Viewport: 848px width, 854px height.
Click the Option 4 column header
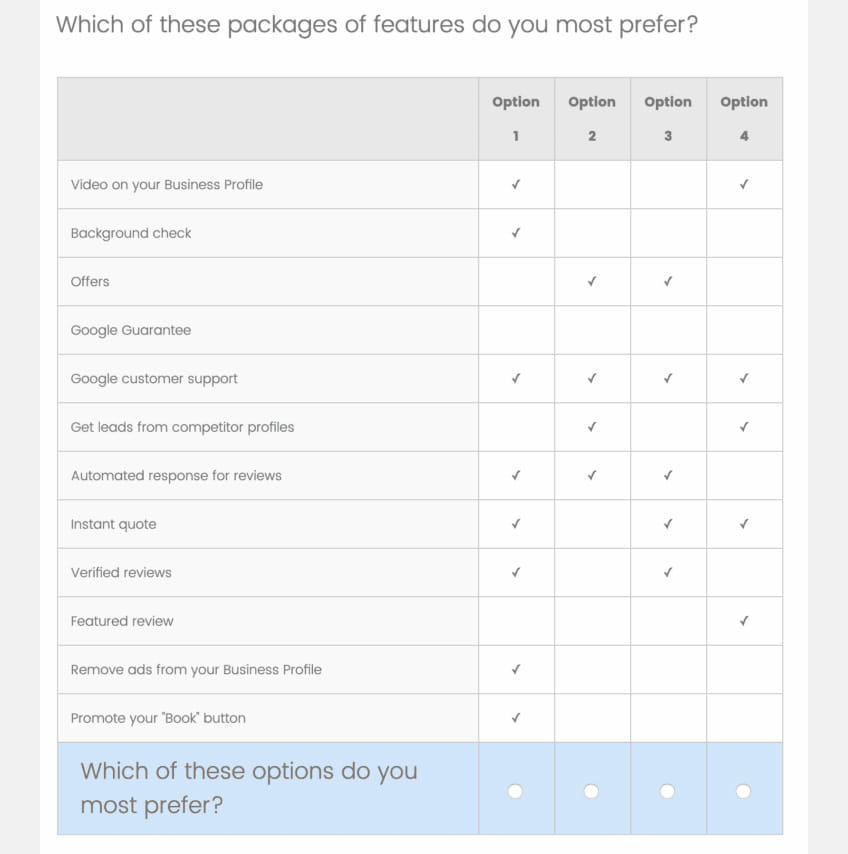(744, 118)
